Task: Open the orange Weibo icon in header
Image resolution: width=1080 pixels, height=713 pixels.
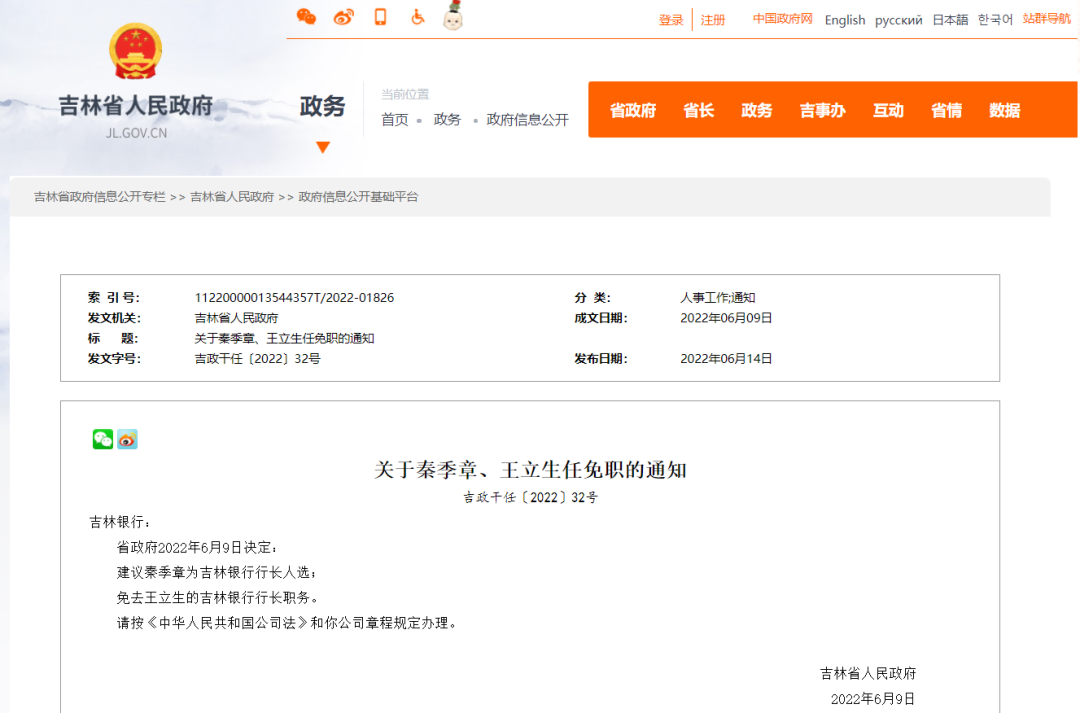Action: (344, 17)
